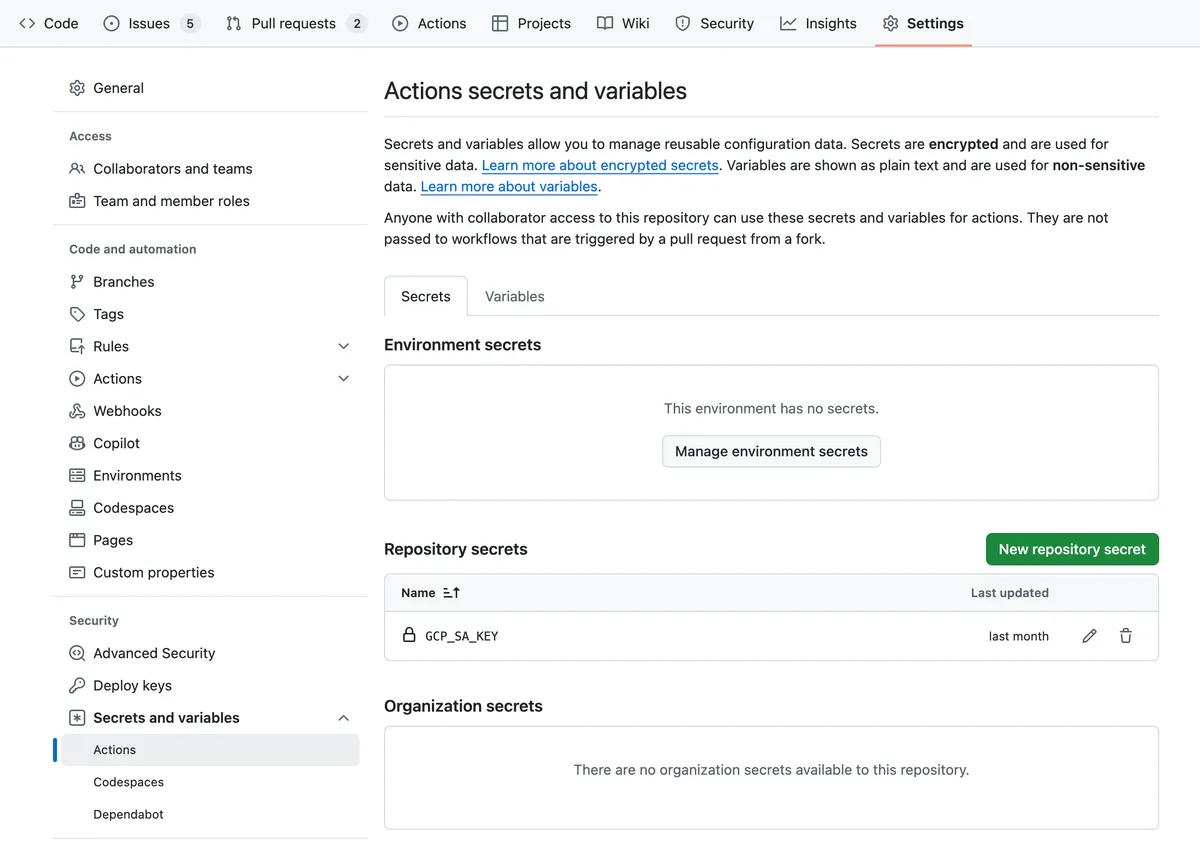Collapse Secrets and variables chevron

pos(344,718)
